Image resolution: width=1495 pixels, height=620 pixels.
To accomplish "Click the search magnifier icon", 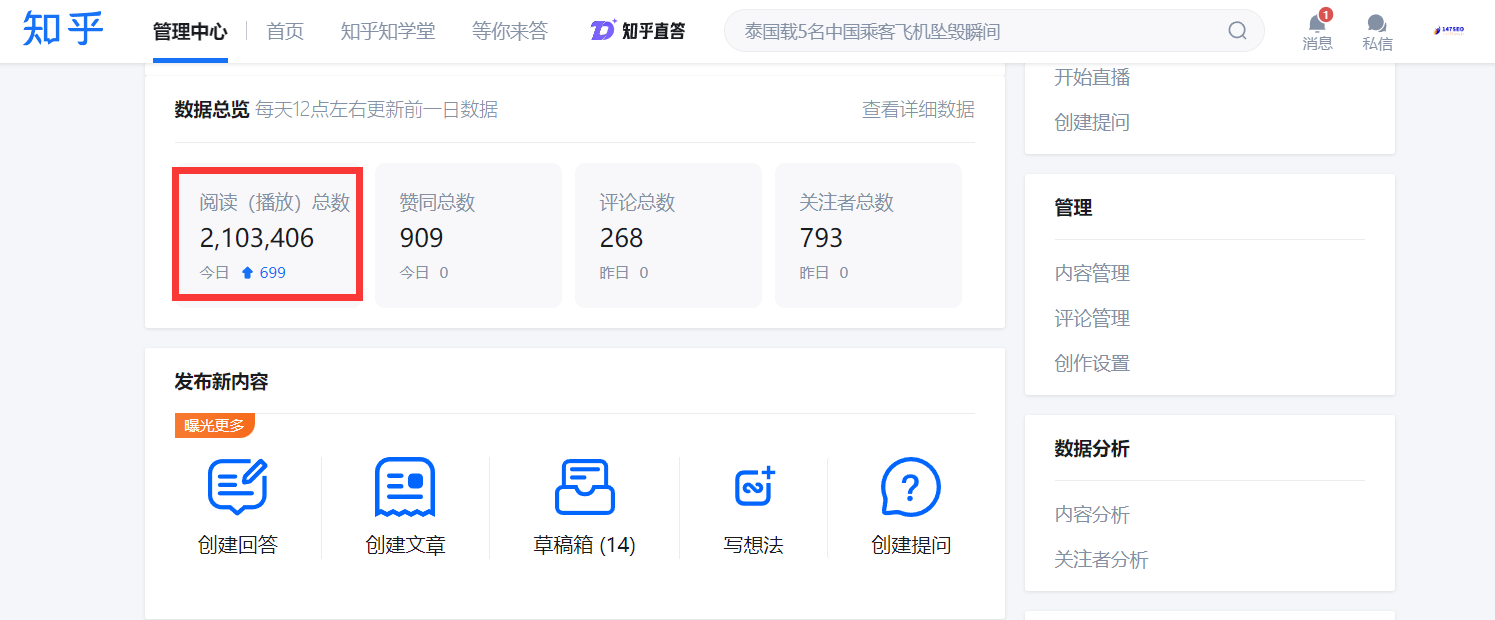I will (x=1237, y=31).
